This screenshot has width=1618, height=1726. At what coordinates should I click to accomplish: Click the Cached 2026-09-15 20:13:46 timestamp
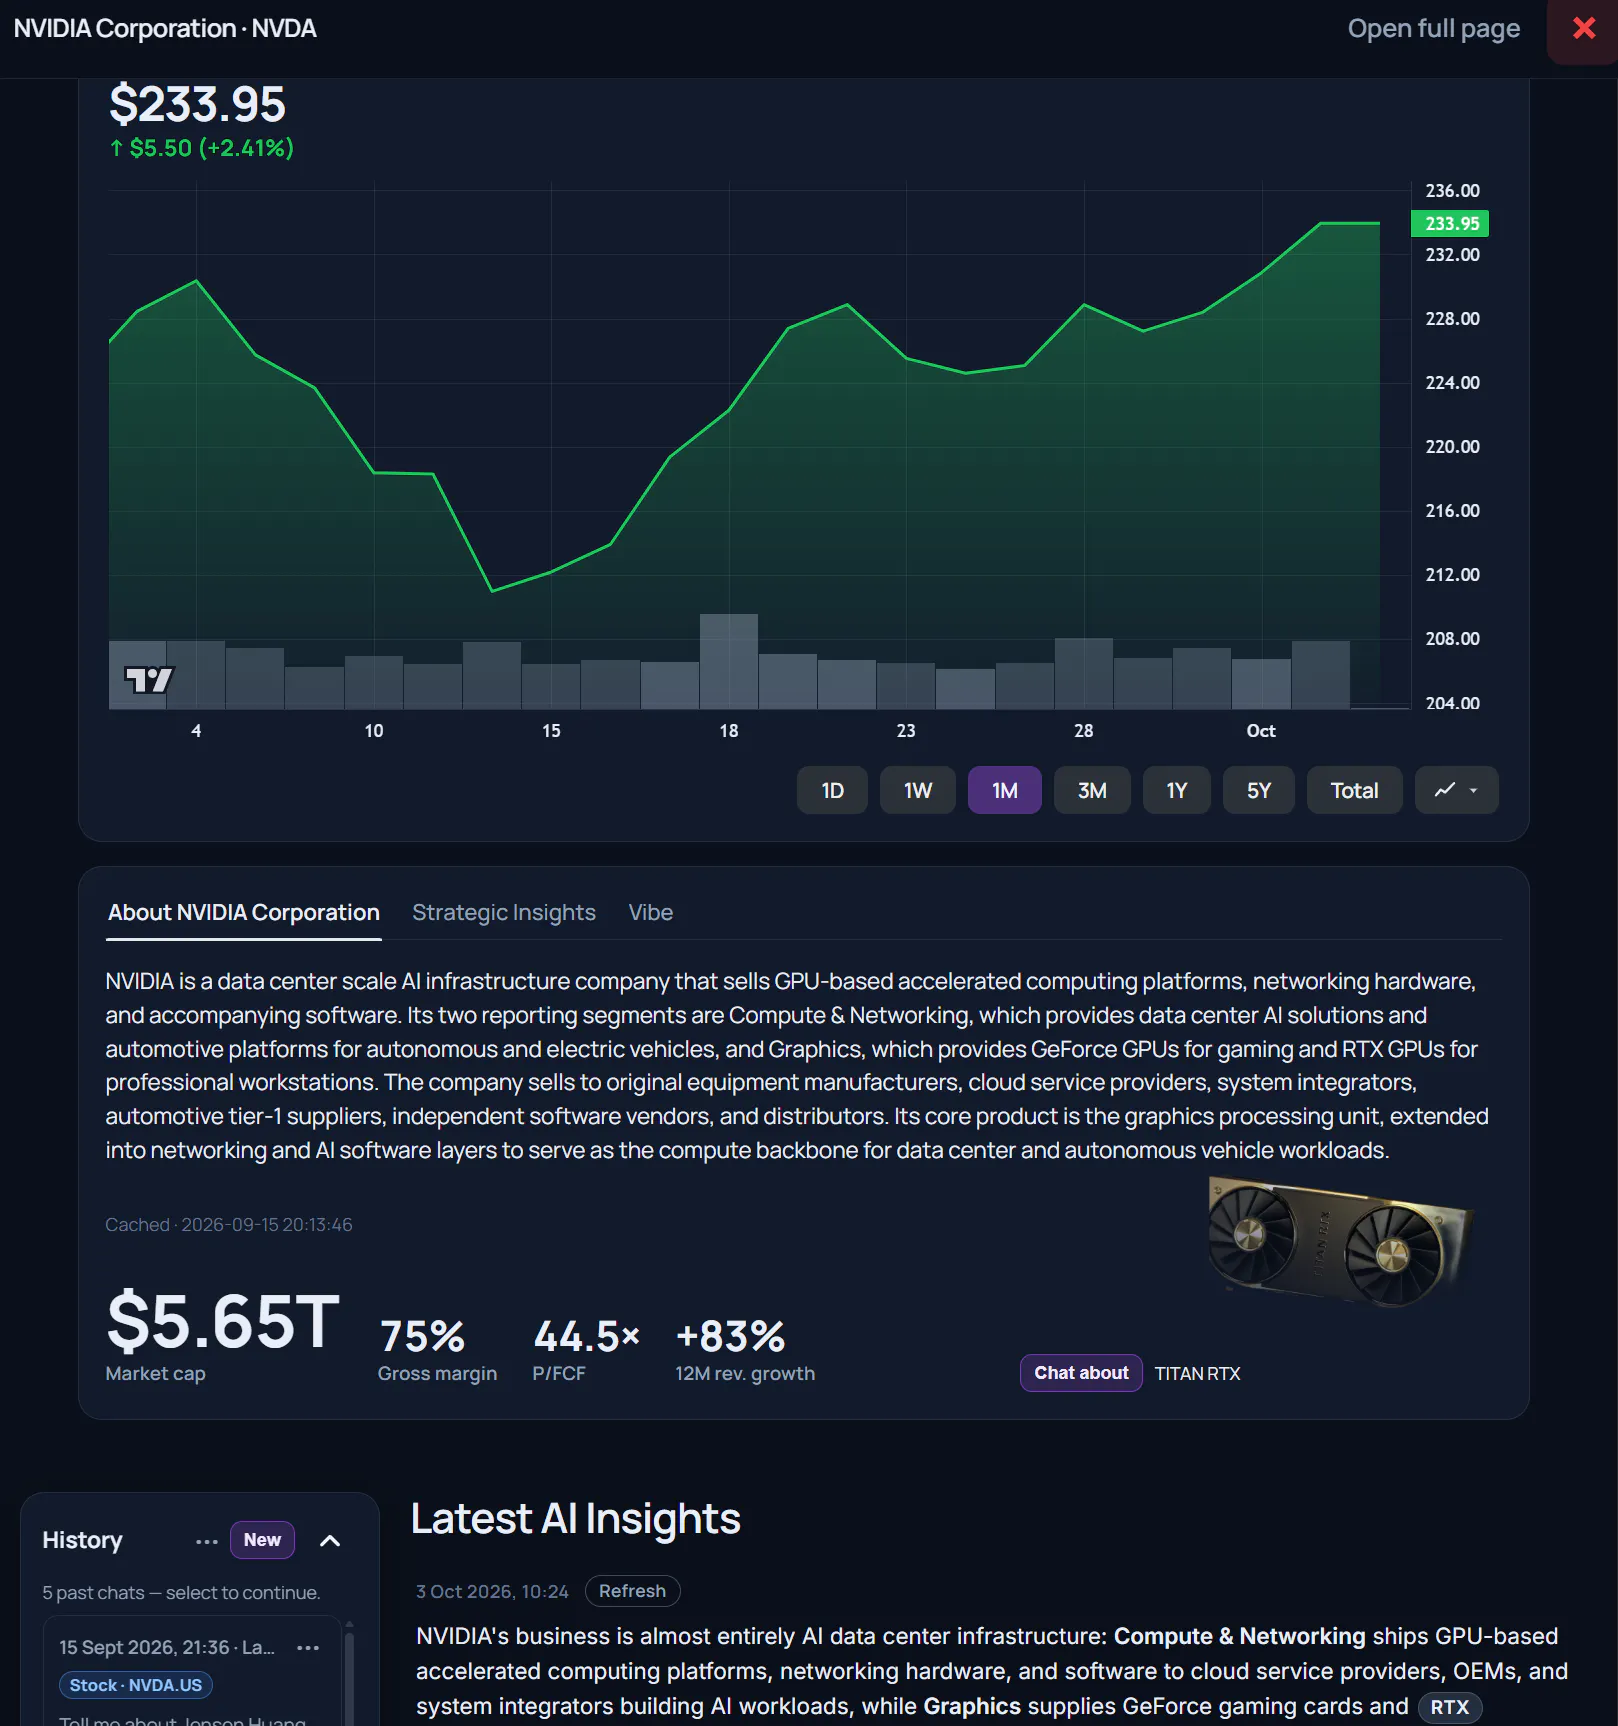(x=229, y=1225)
